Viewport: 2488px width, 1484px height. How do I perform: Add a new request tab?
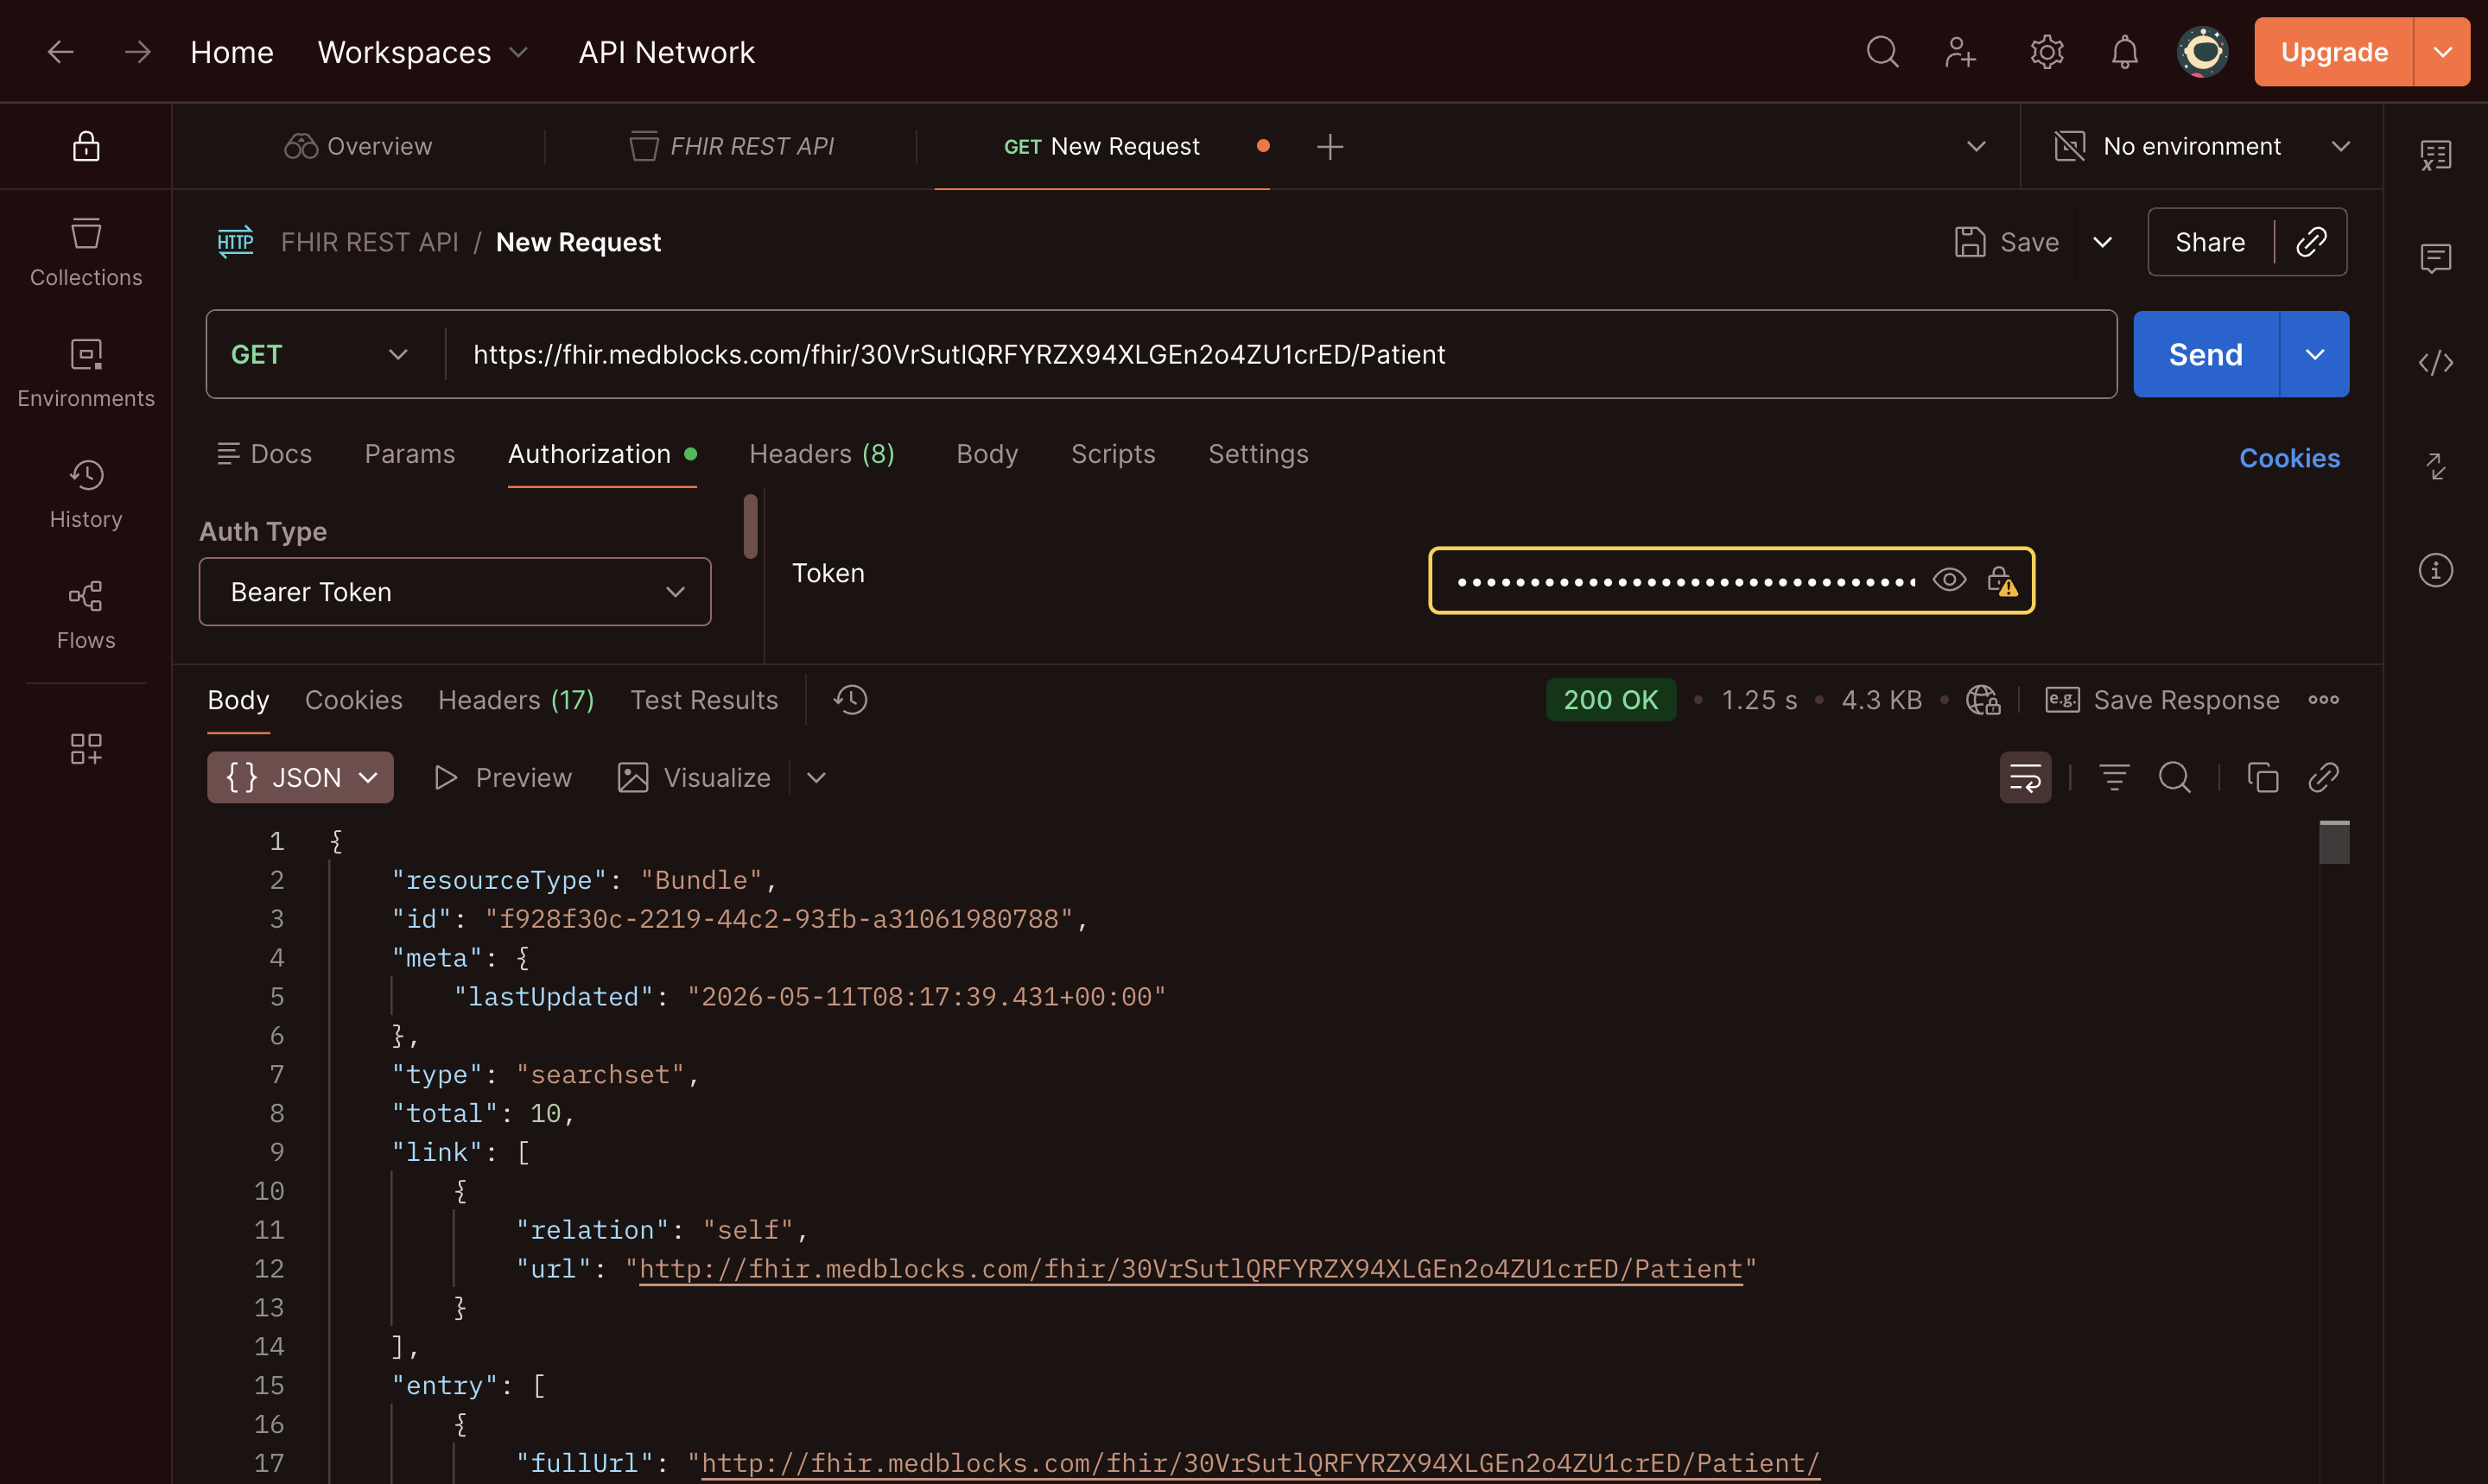[x=1329, y=147]
